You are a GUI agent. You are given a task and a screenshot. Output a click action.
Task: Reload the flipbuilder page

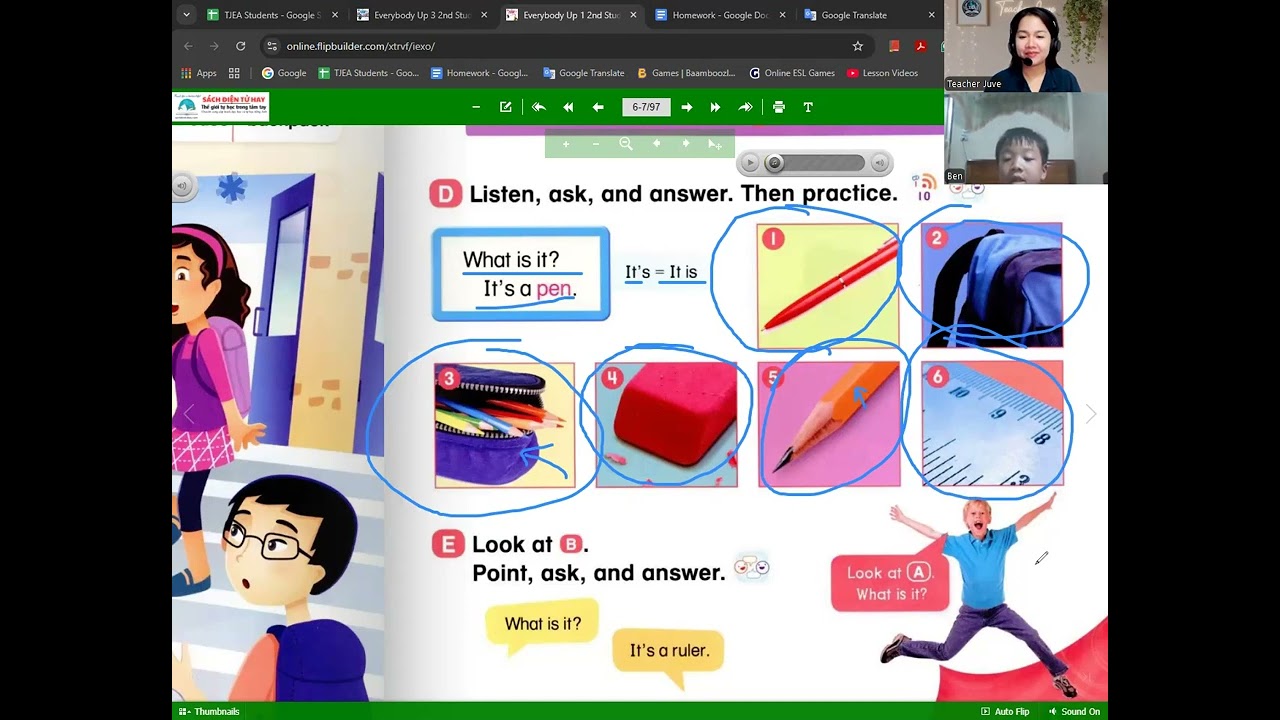(x=240, y=46)
